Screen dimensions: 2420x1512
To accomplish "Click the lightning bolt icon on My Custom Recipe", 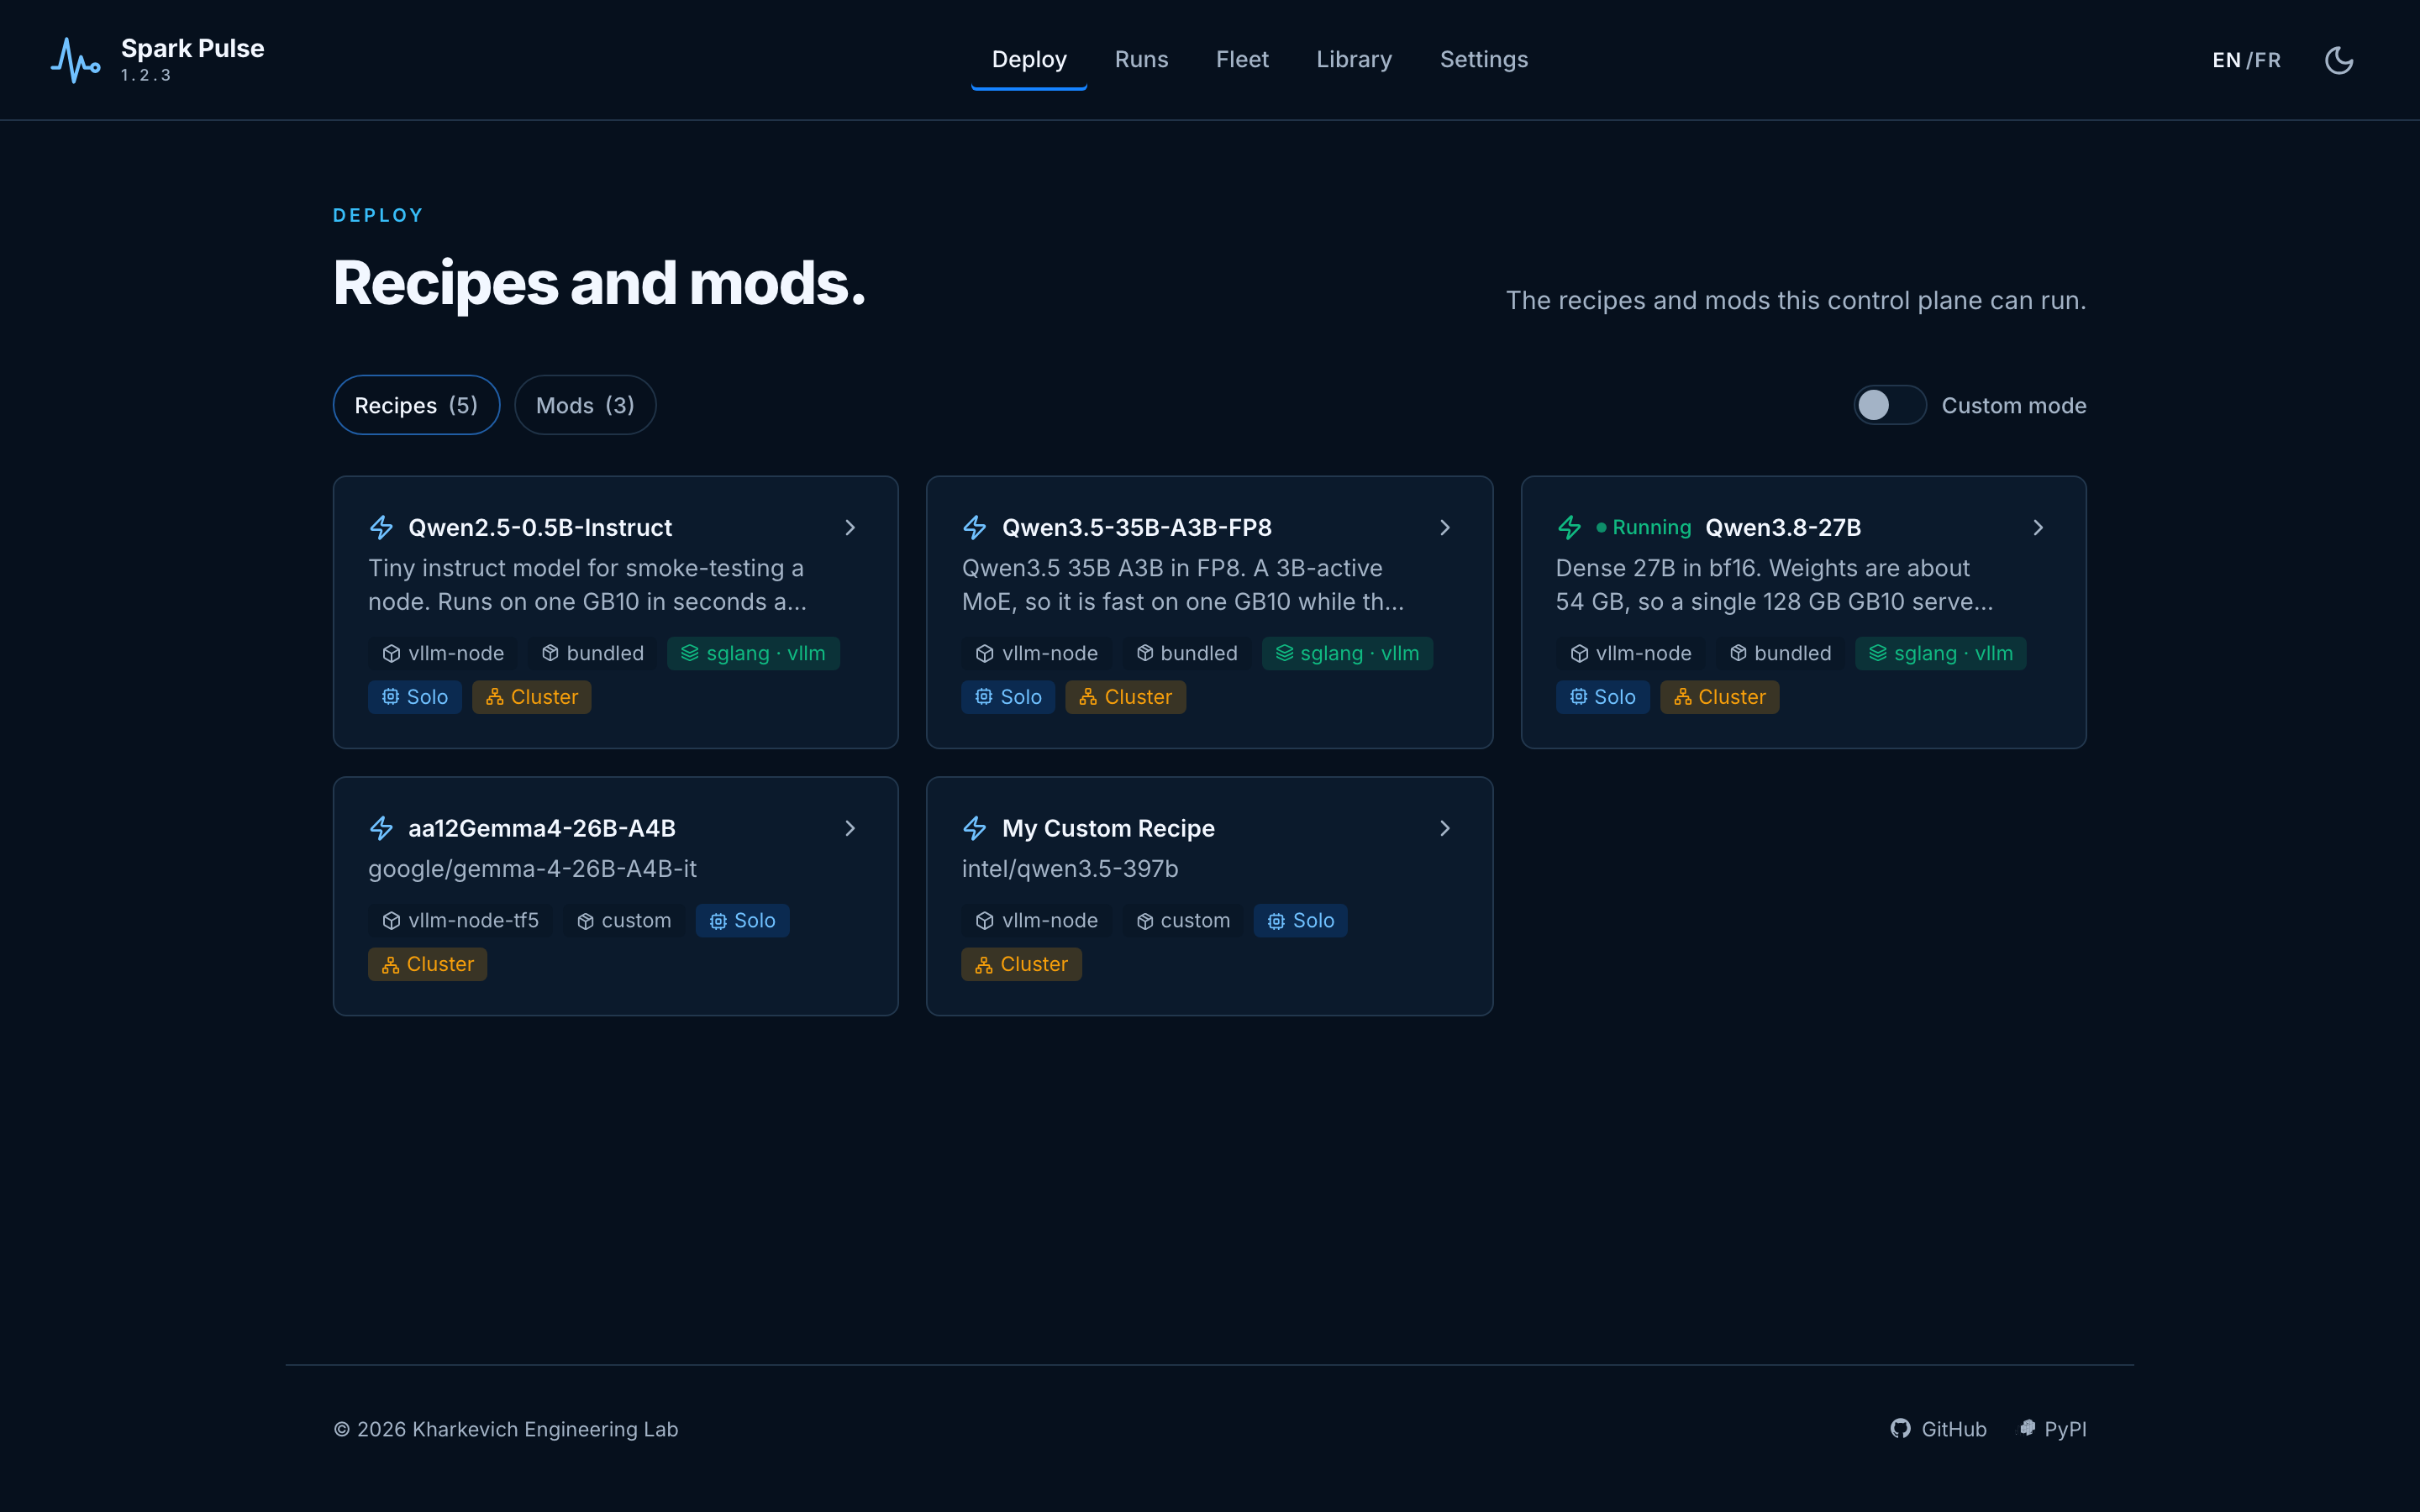I will (975, 828).
